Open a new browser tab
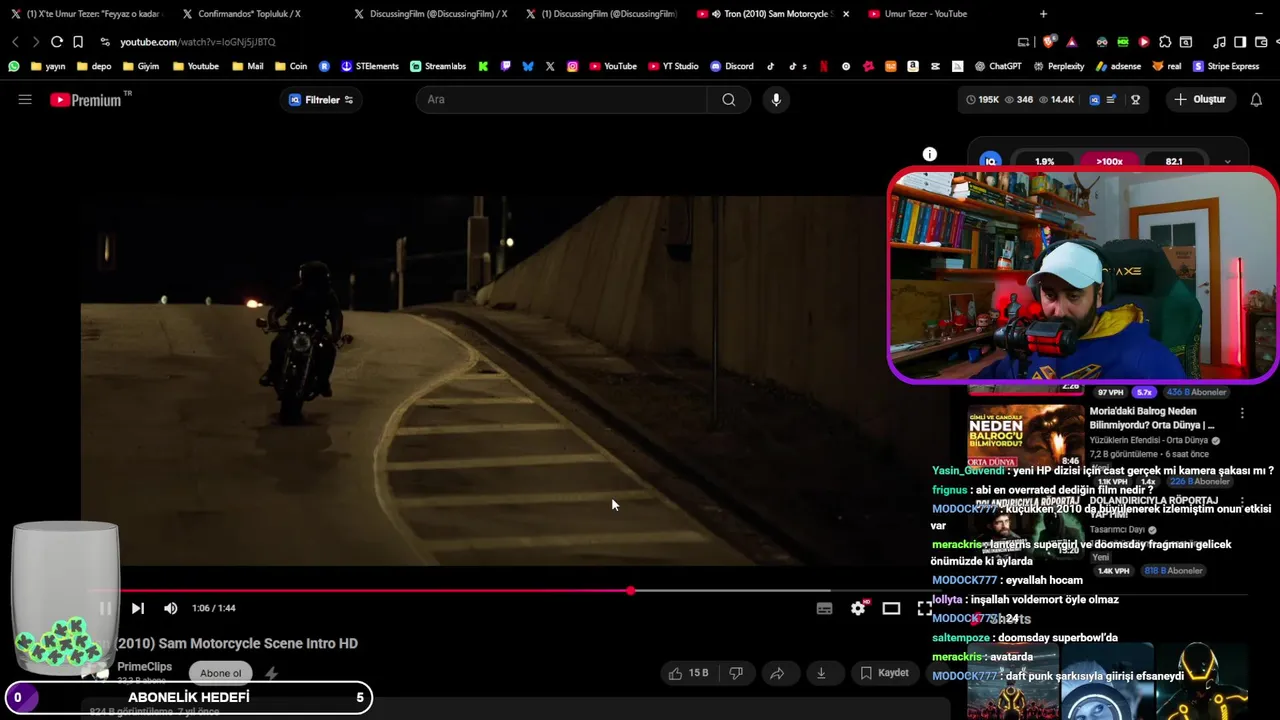1280x720 pixels. tap(1043, 14)
